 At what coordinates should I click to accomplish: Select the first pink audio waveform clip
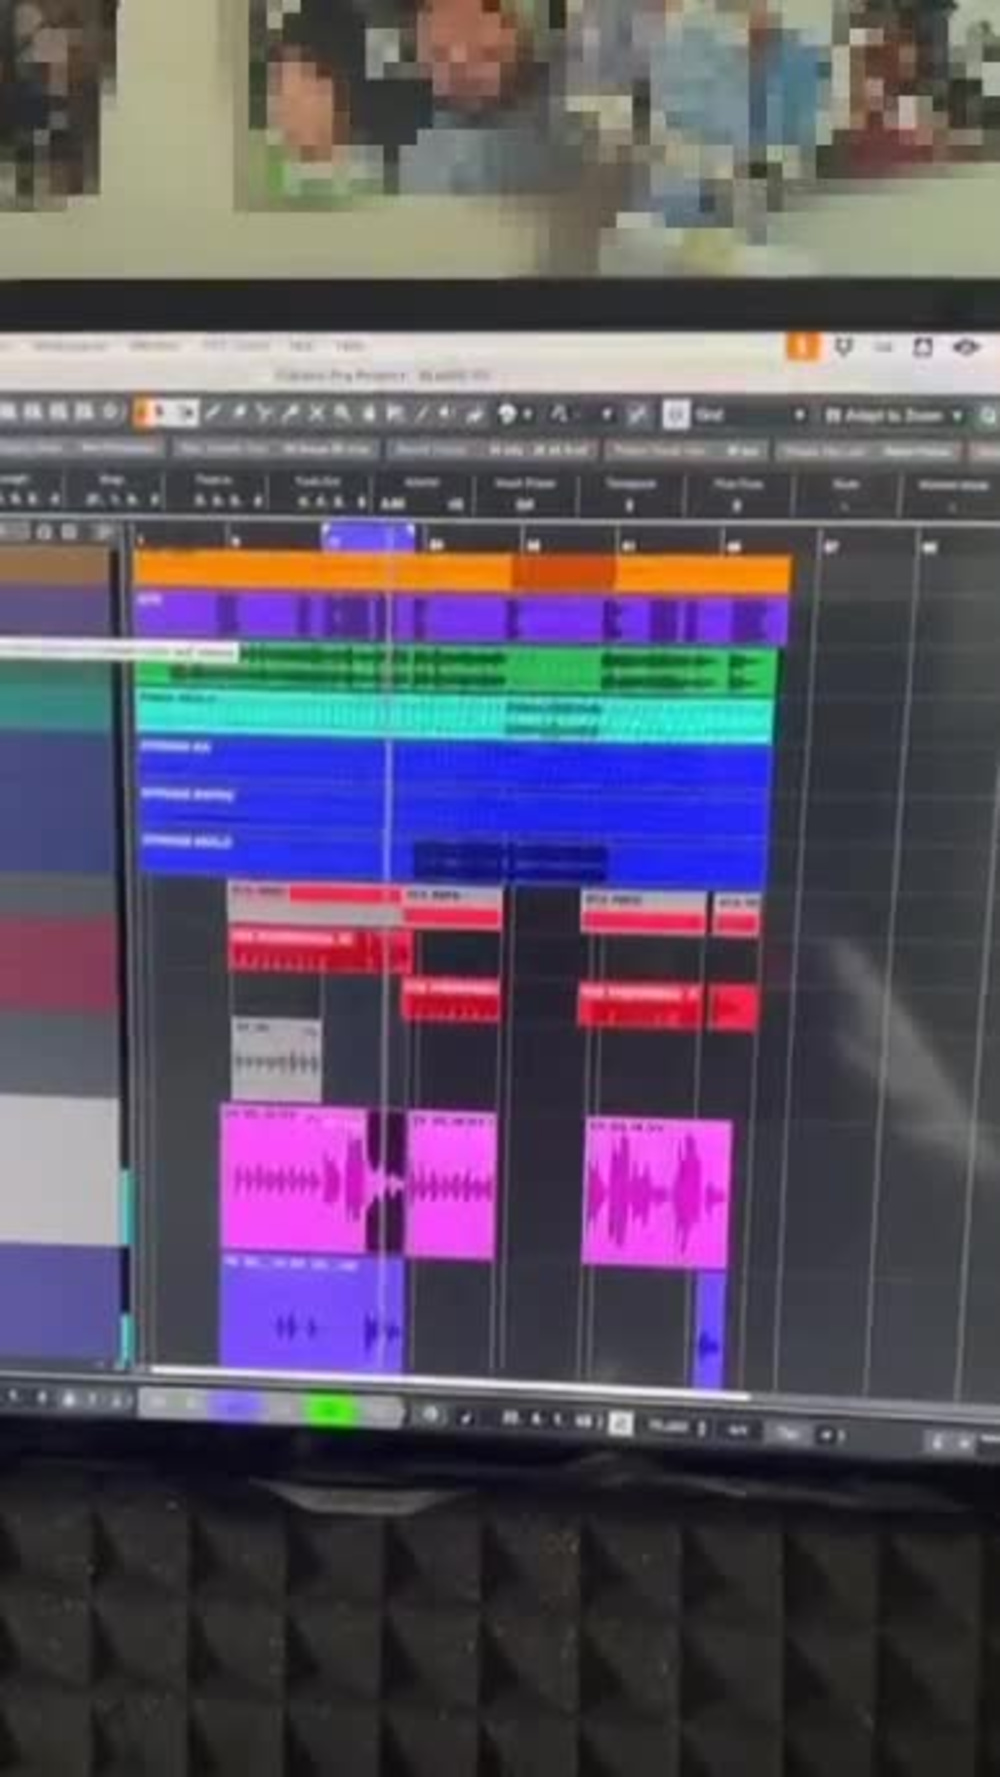point(295,1180)
